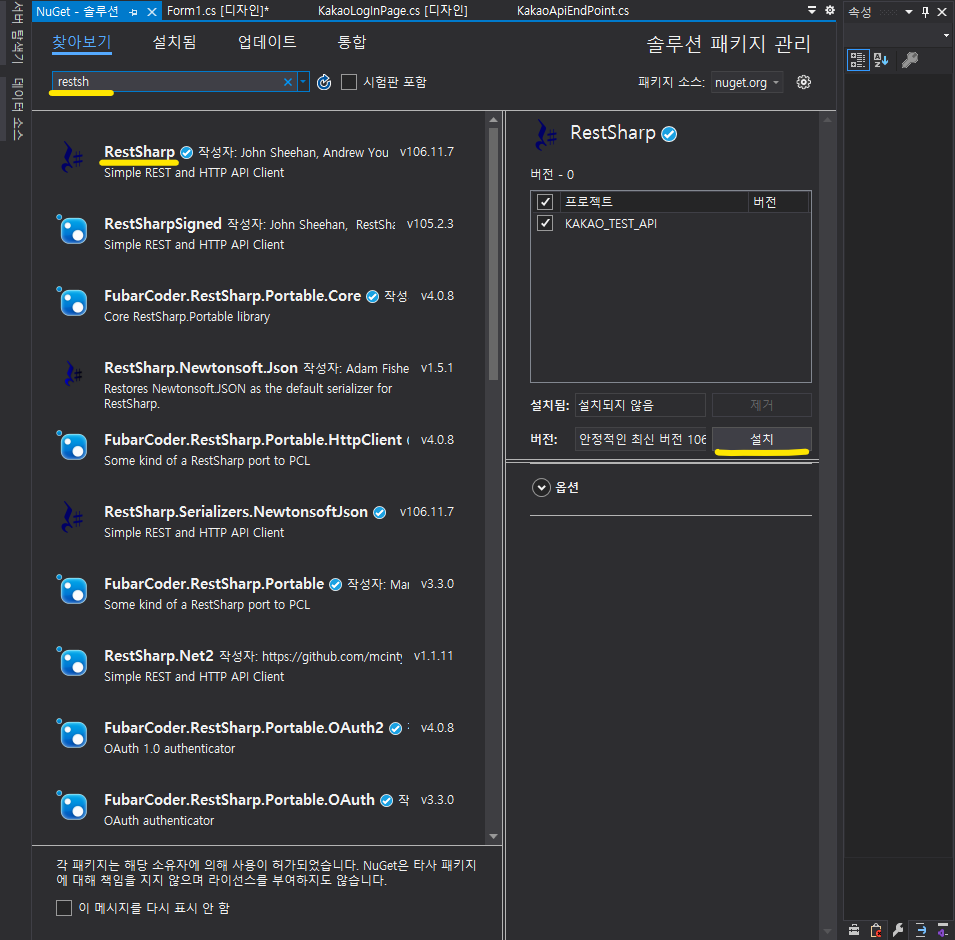
Task: Toggle the 프로젝트 header select-all checkbox
Action: click(x=544, y=202)
